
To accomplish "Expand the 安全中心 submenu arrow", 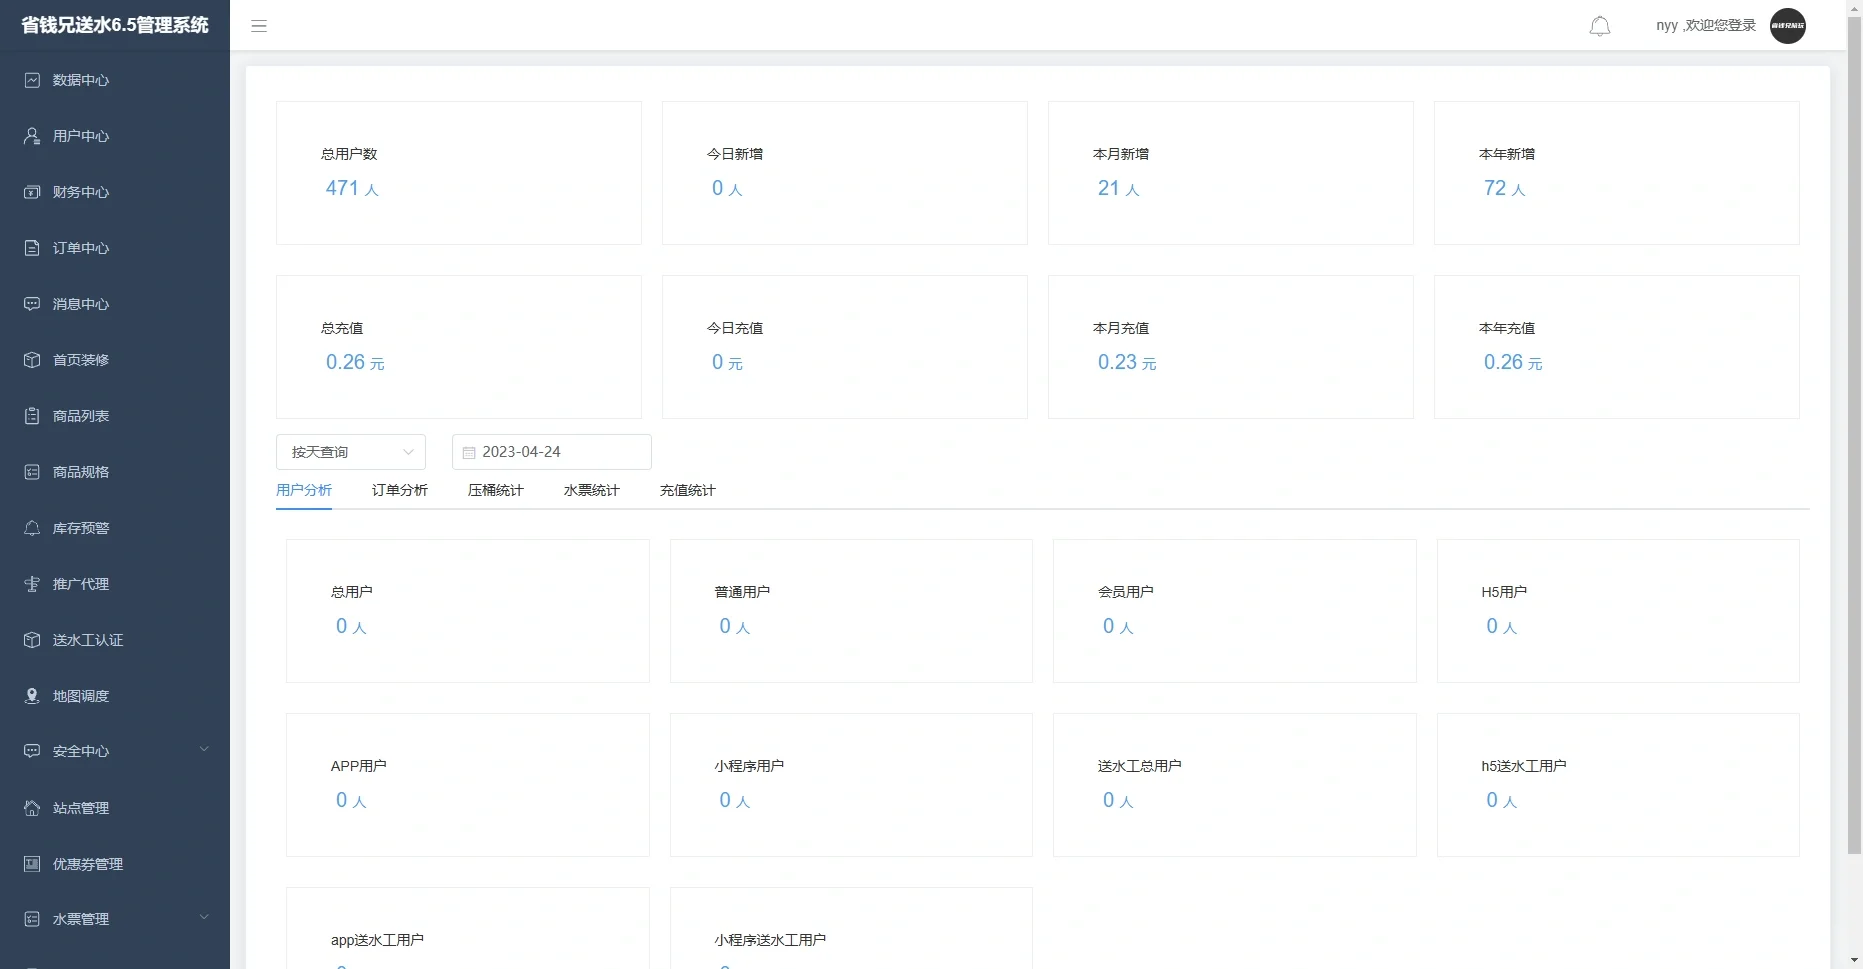I will coord(204,749).
